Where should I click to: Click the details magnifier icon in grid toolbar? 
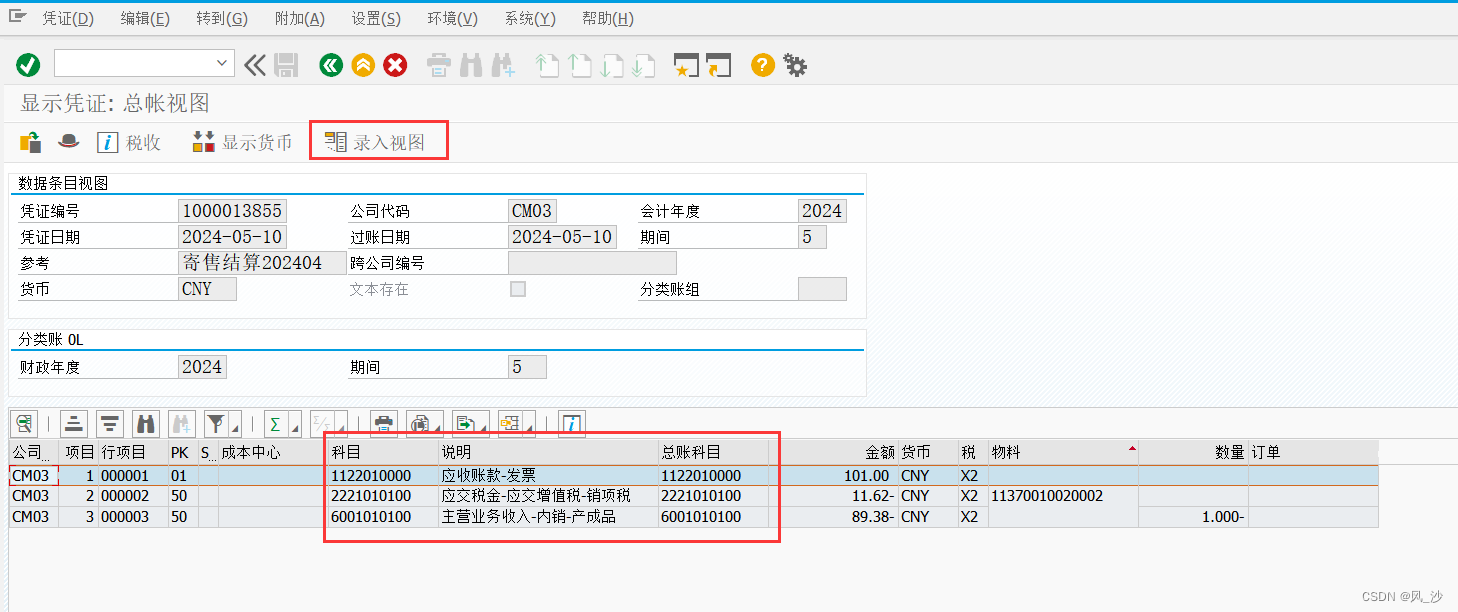[x=23, y=423]
